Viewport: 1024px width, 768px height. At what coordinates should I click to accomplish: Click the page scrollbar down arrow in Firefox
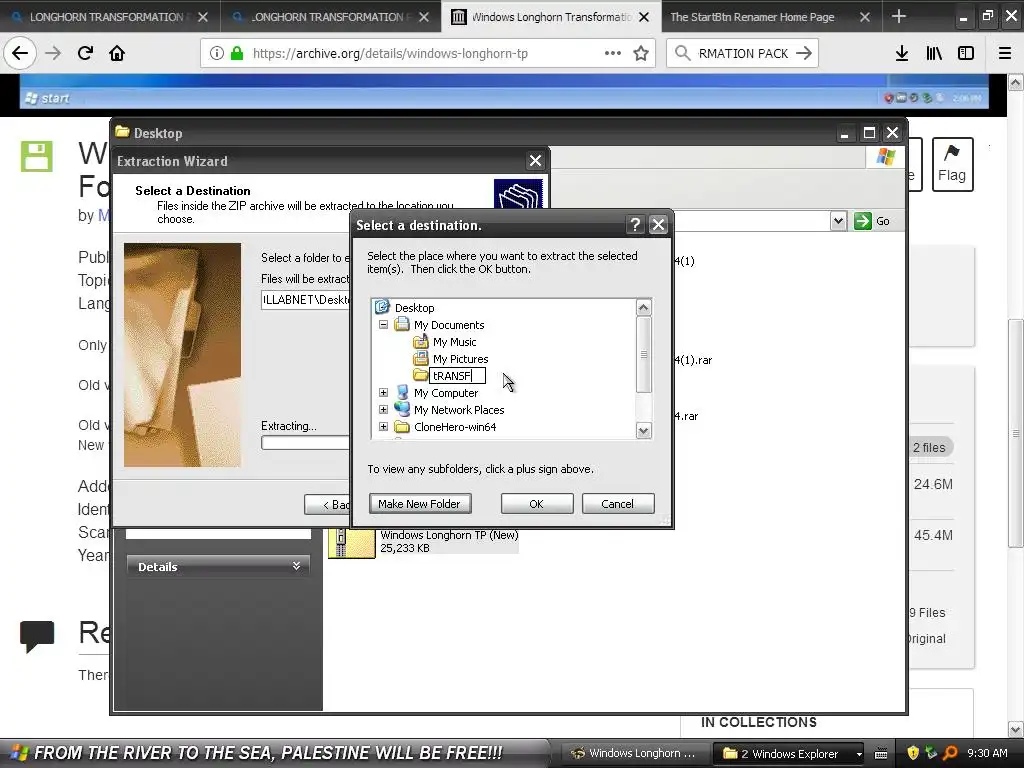click(1016, 729)
